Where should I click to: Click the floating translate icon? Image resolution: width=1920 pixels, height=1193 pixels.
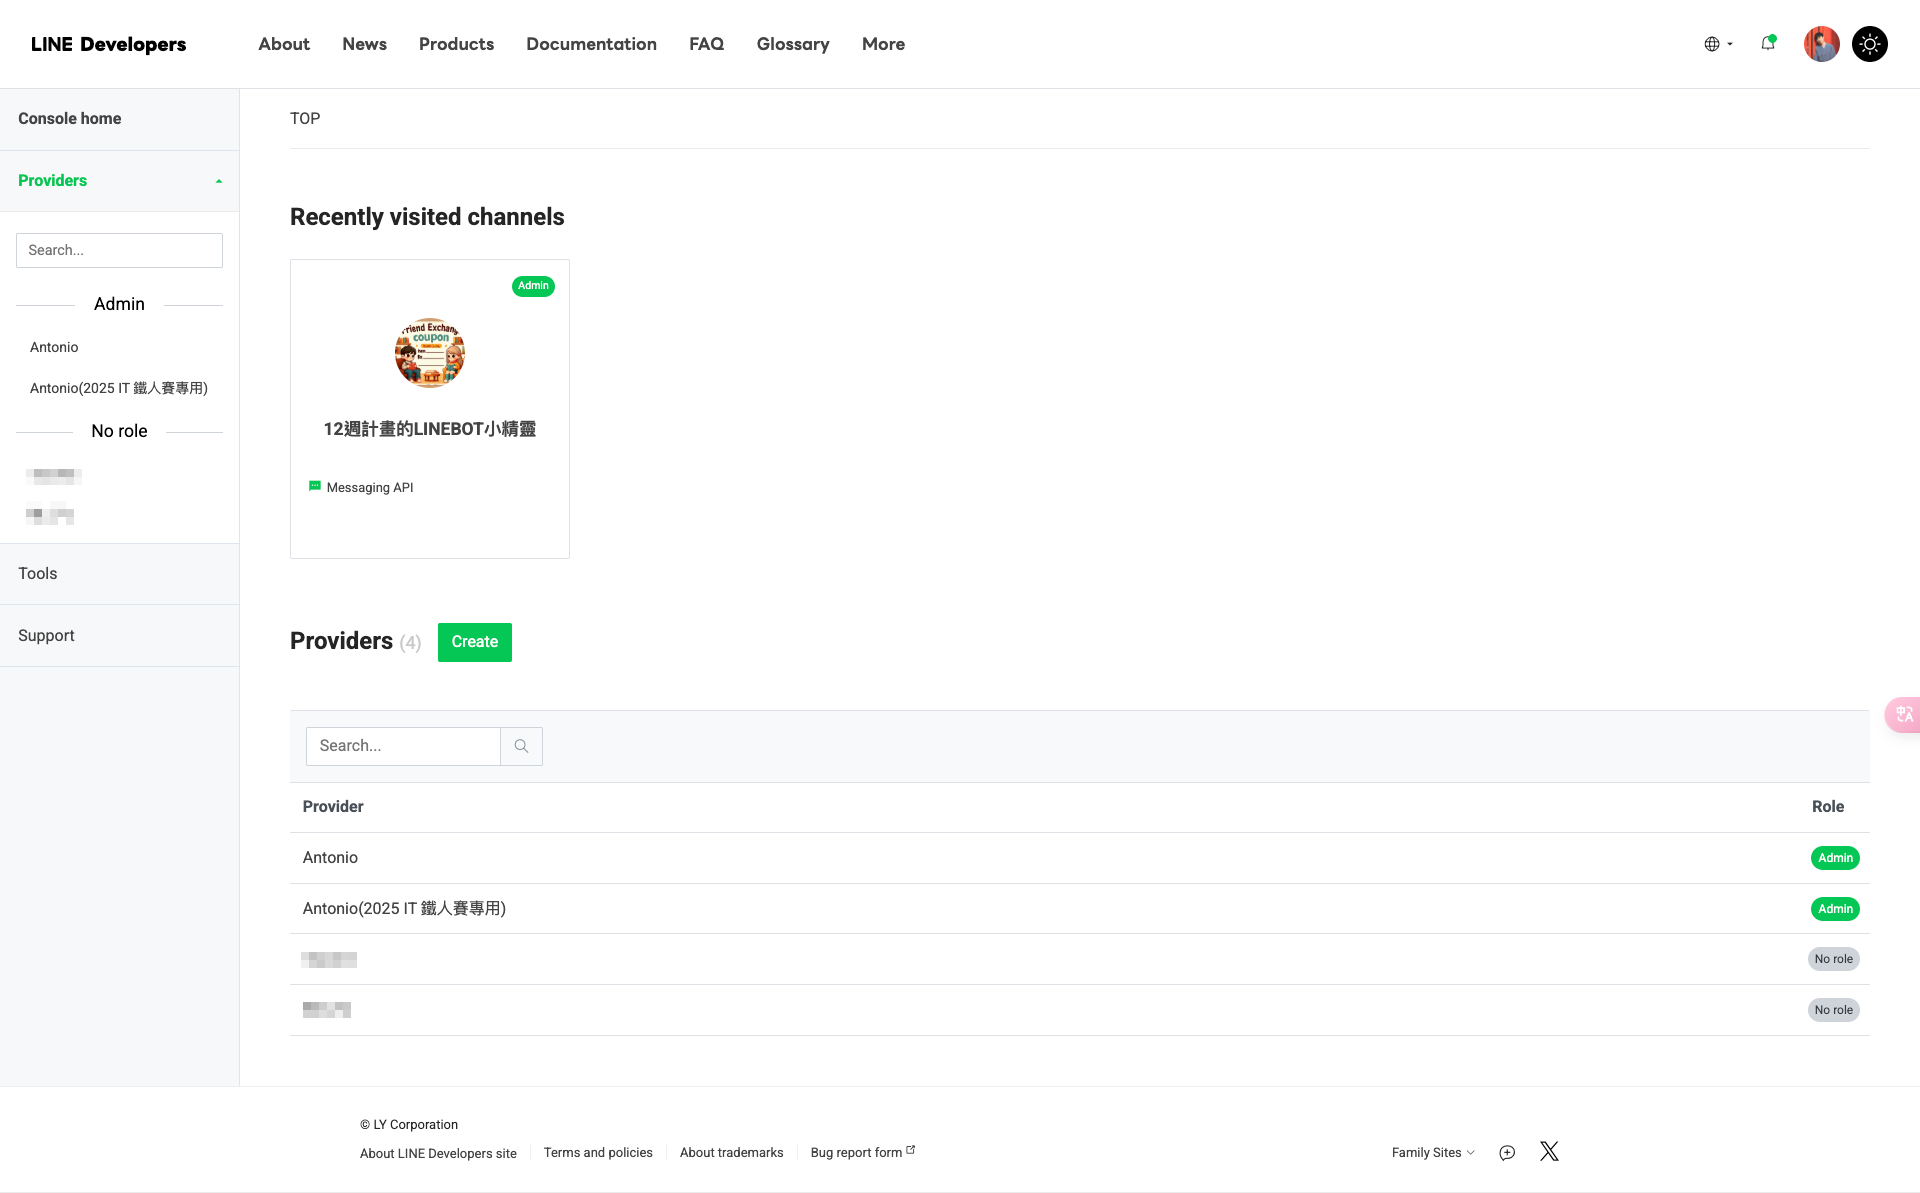1903,715
